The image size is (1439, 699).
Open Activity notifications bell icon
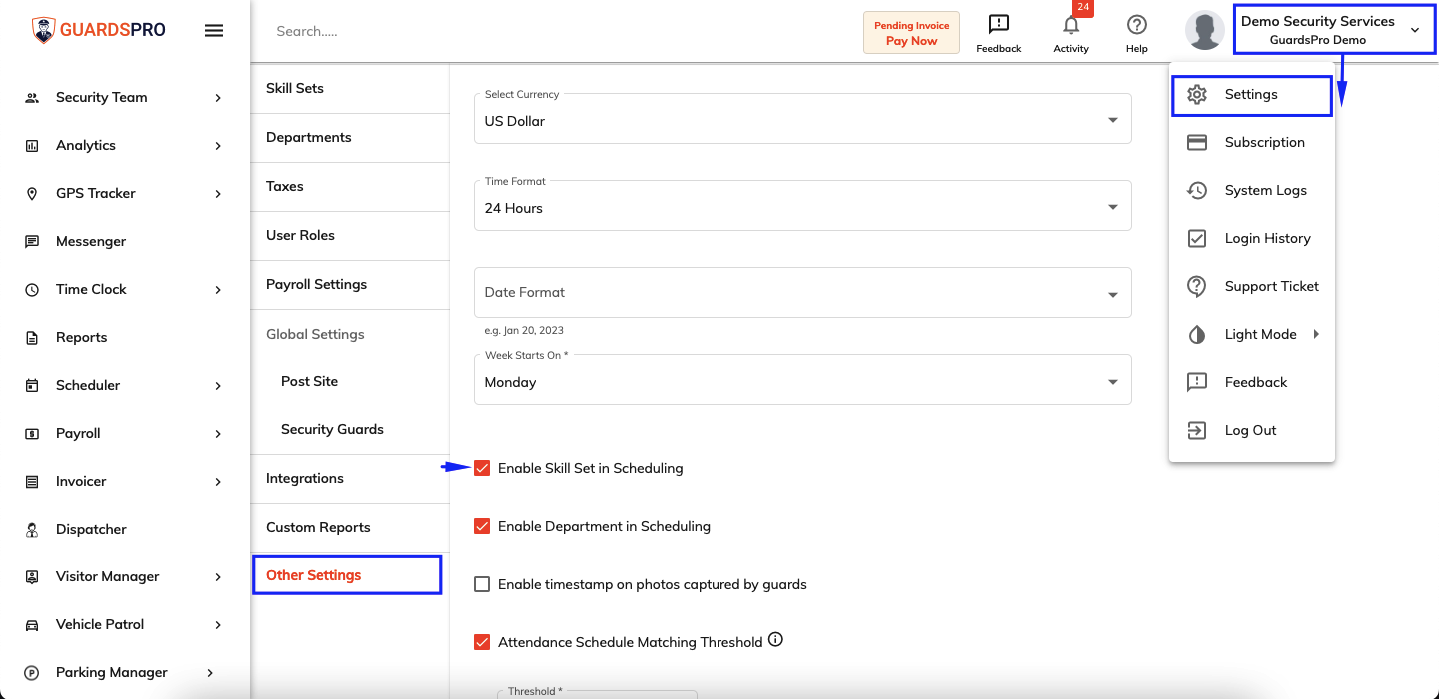tap(1071, 25)
